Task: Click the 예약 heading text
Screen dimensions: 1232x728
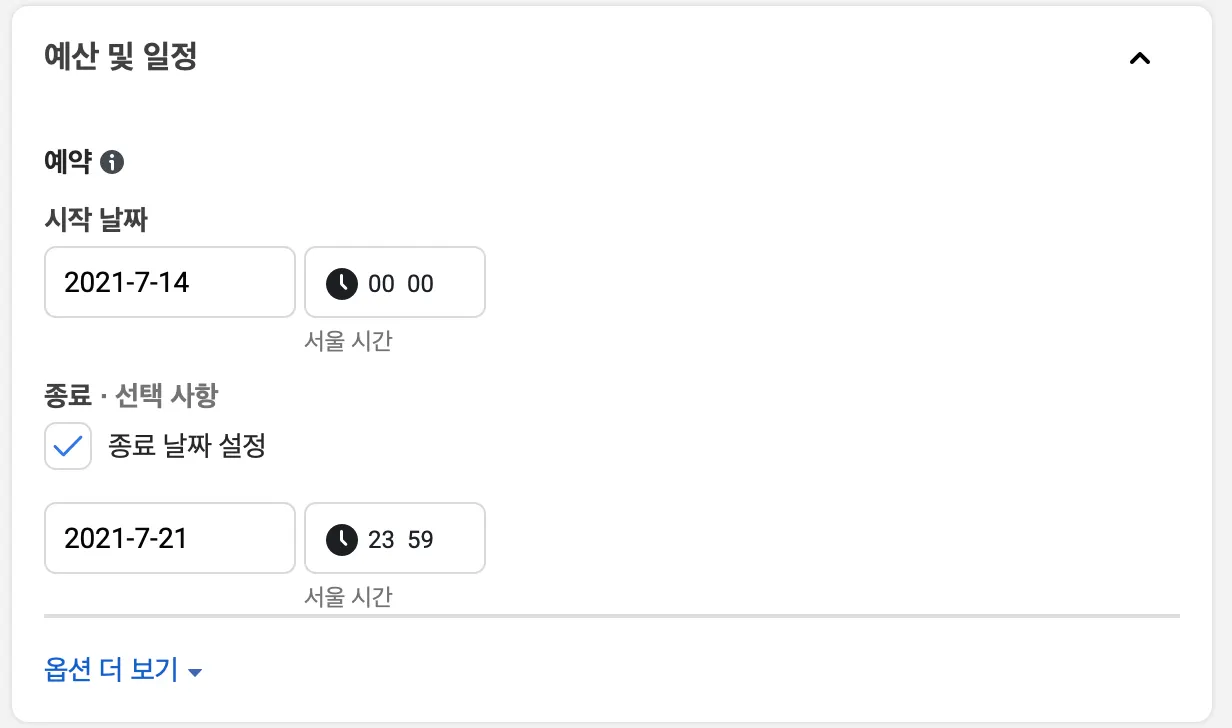Action: (x=68, y=162)
